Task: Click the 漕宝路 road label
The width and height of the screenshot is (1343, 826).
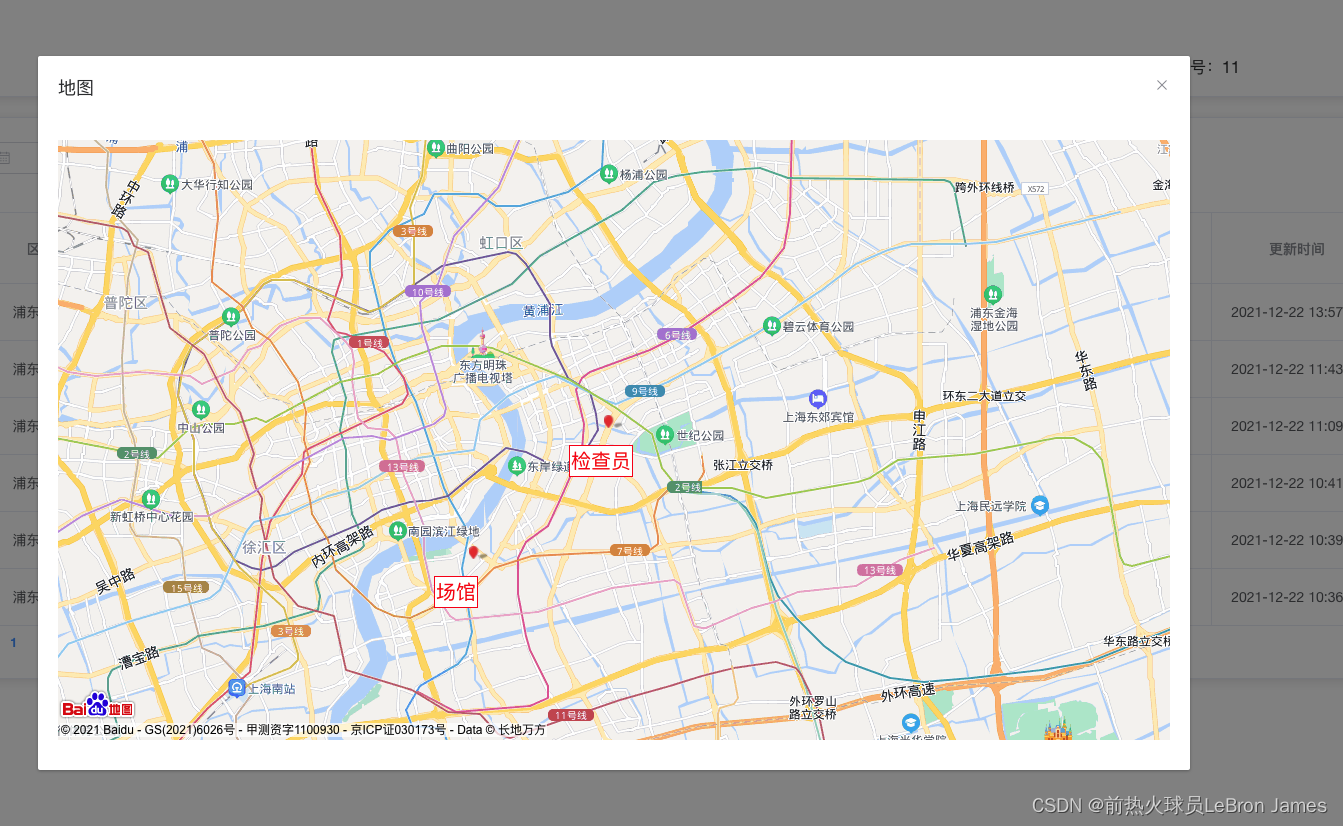Action: 139,658
